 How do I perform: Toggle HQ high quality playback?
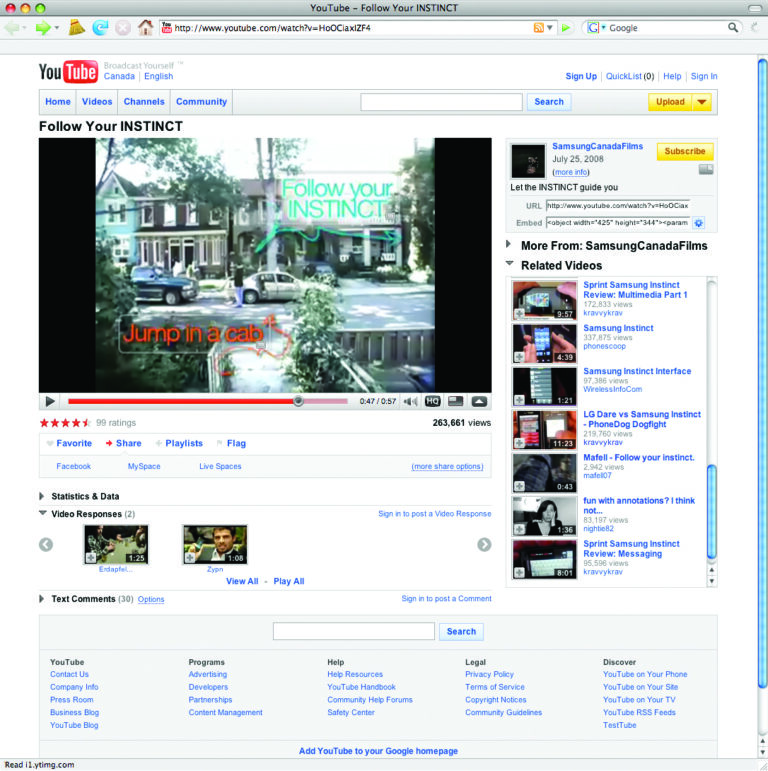pos(432,401)
